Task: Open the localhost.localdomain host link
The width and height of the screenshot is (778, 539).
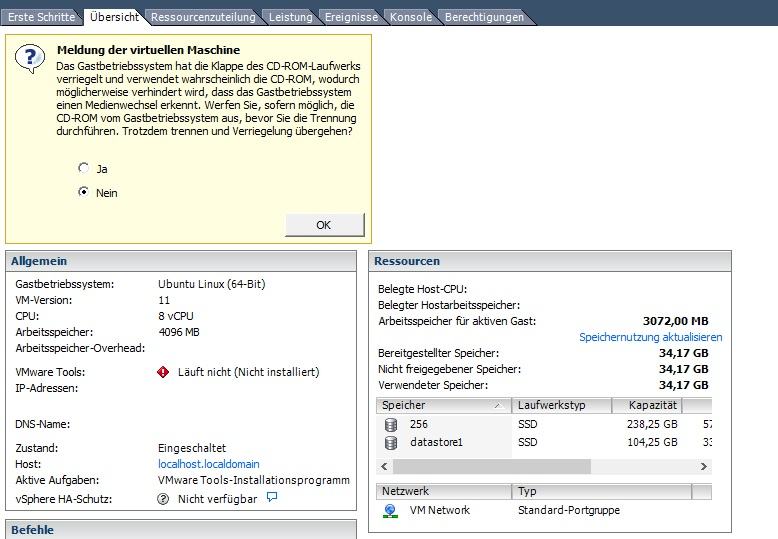Action: click(208, 464)
